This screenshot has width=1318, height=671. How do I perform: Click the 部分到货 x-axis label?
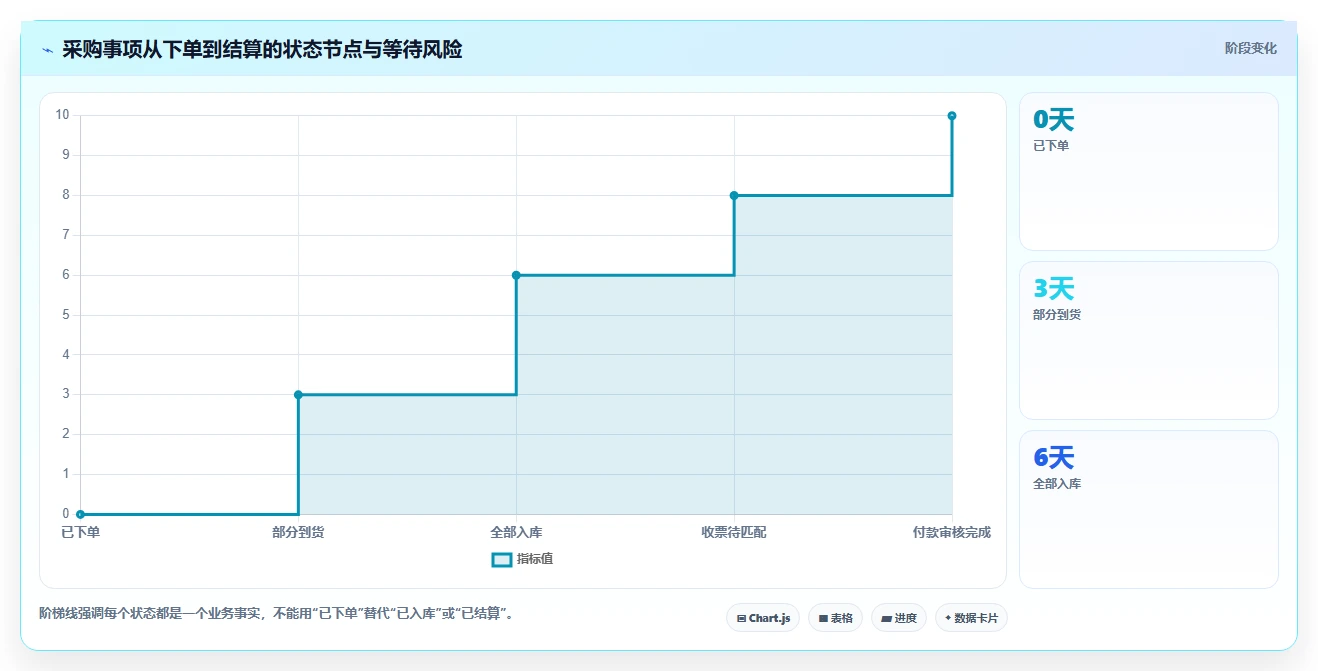pyautogui.click(x=298, y=533)
